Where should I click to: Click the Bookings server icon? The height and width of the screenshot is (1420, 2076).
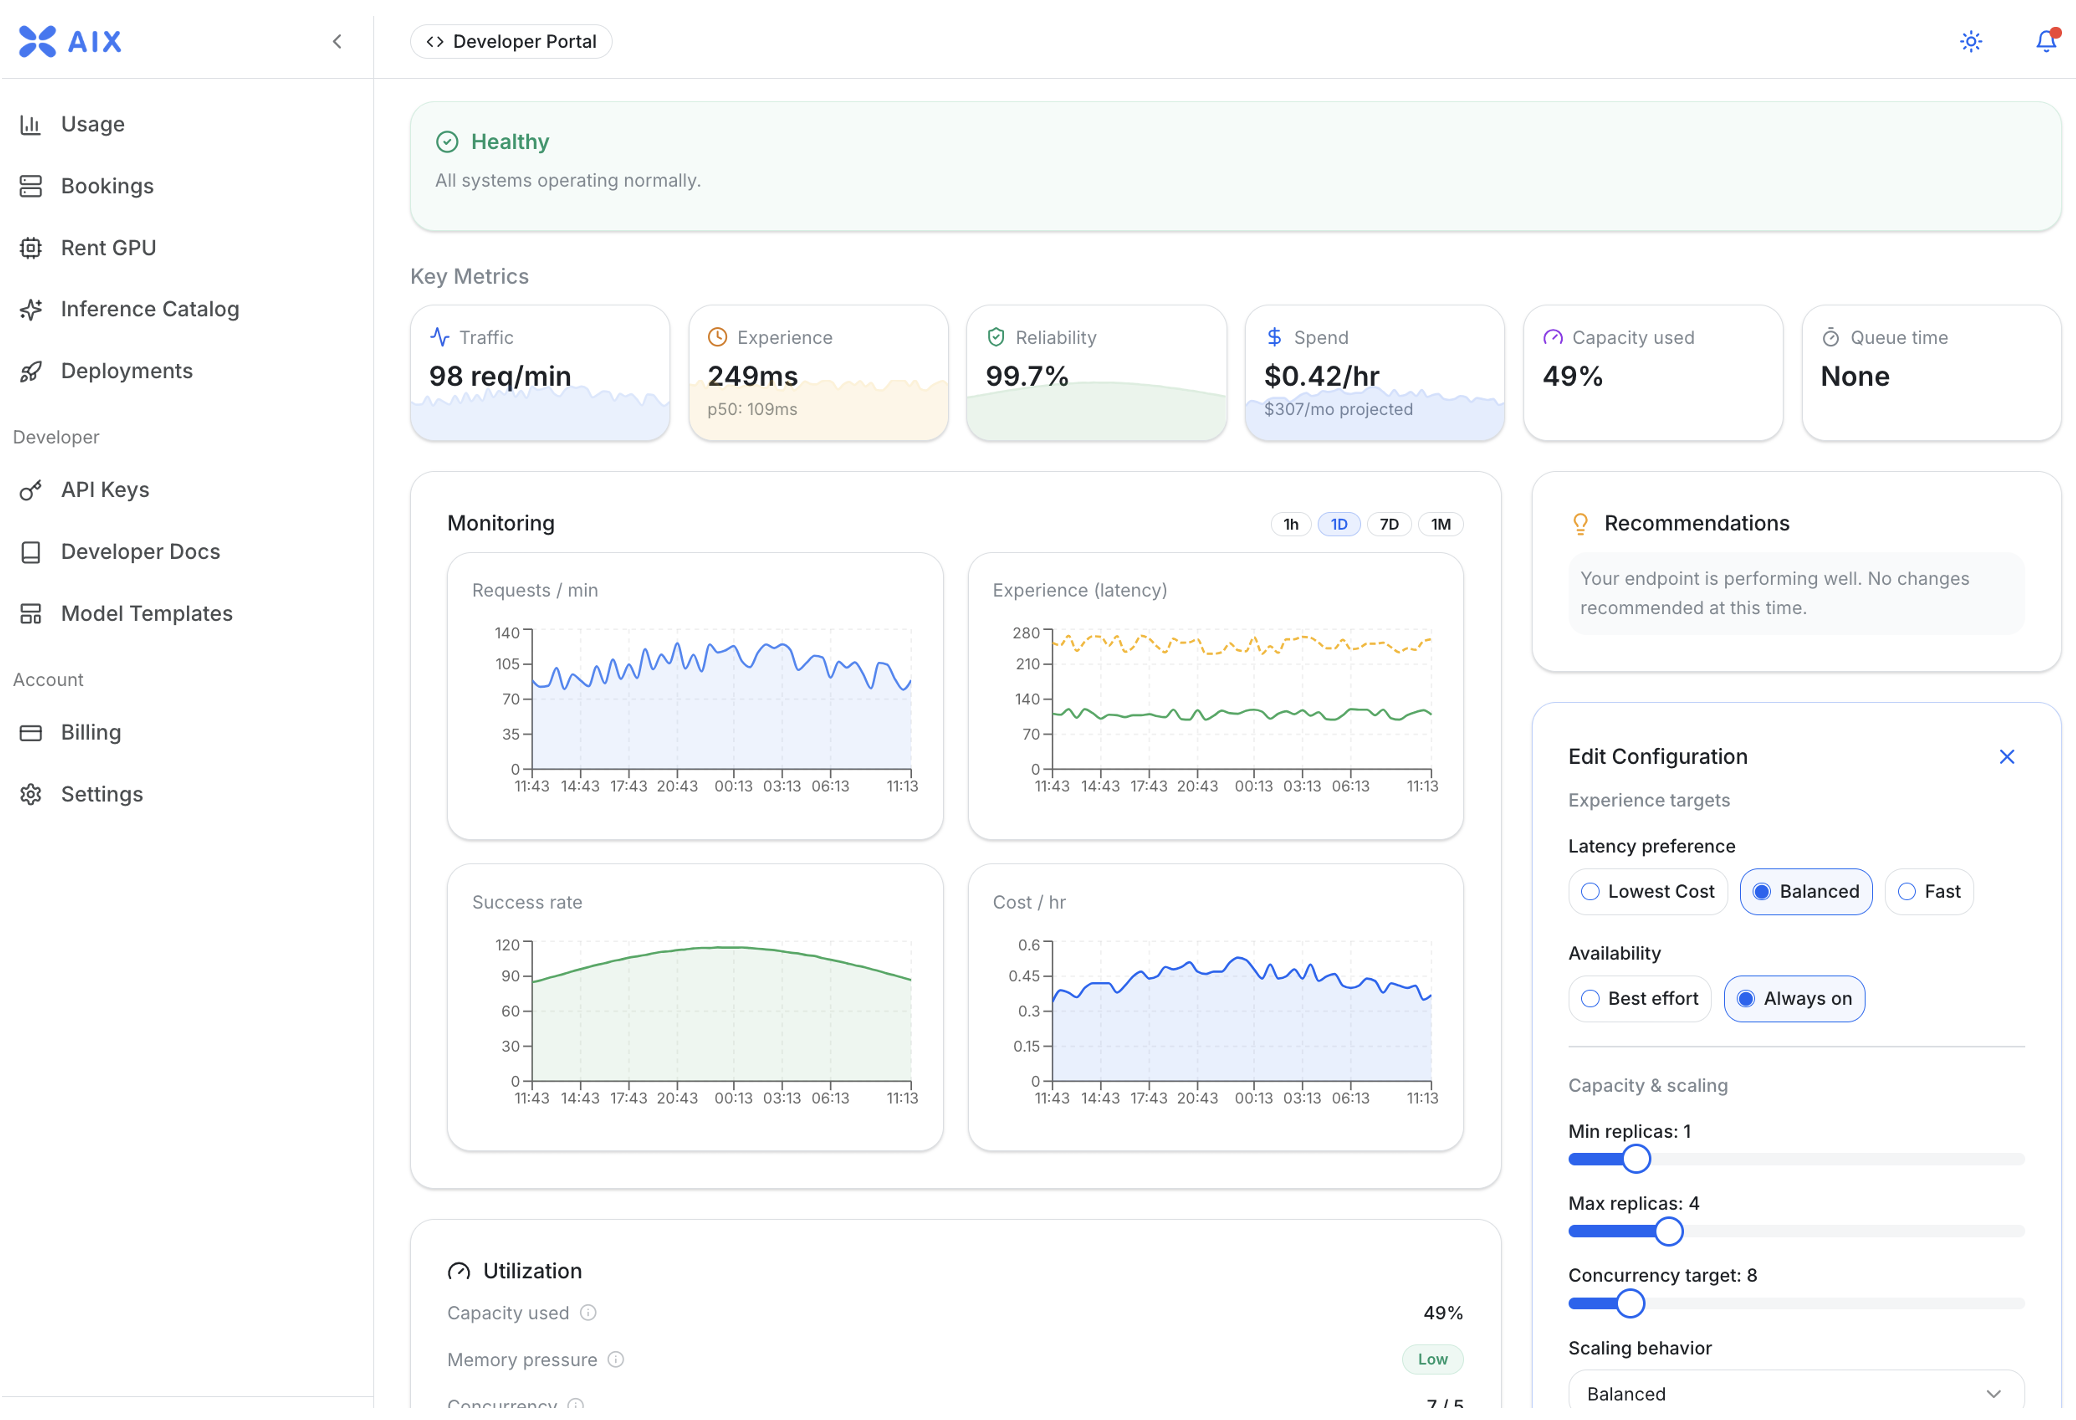(31, 186)
